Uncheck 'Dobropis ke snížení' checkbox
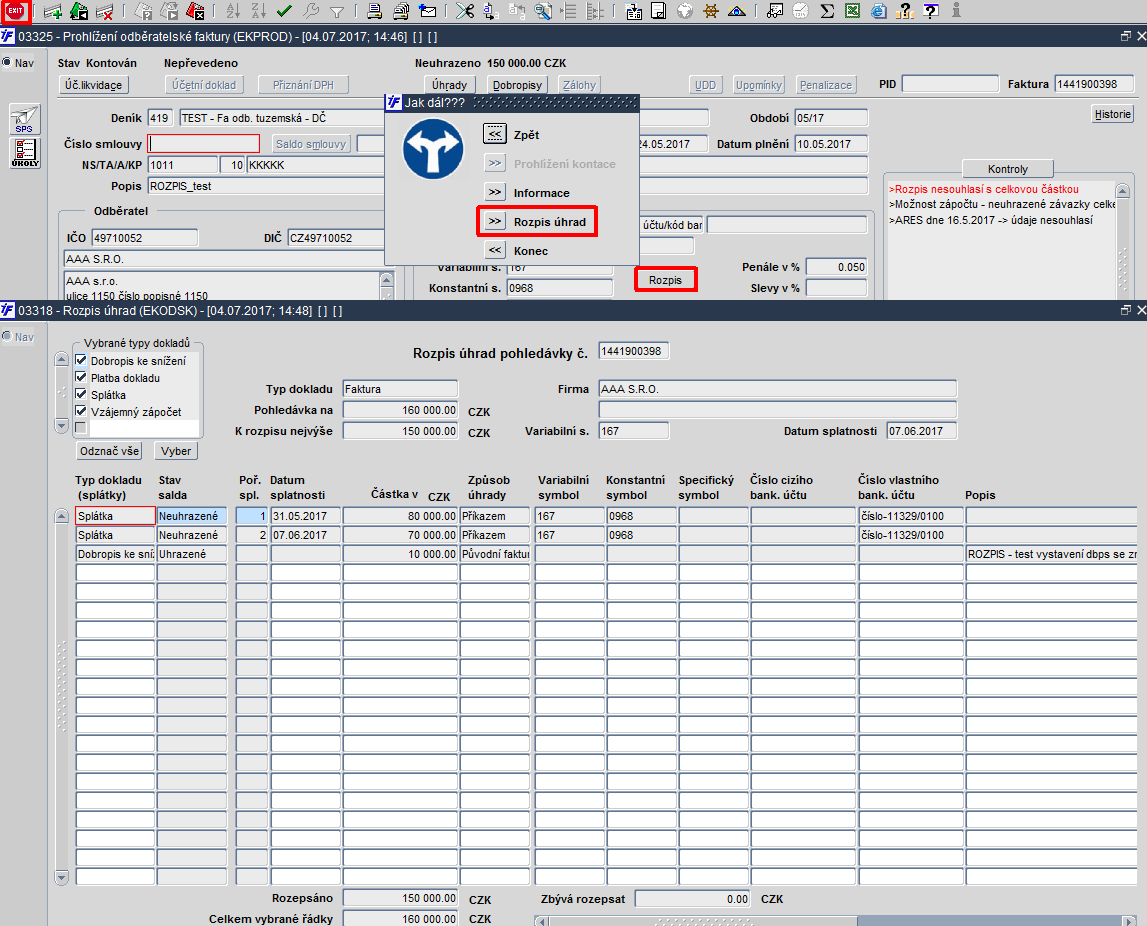1147x926 pixels. pos(81,360)
